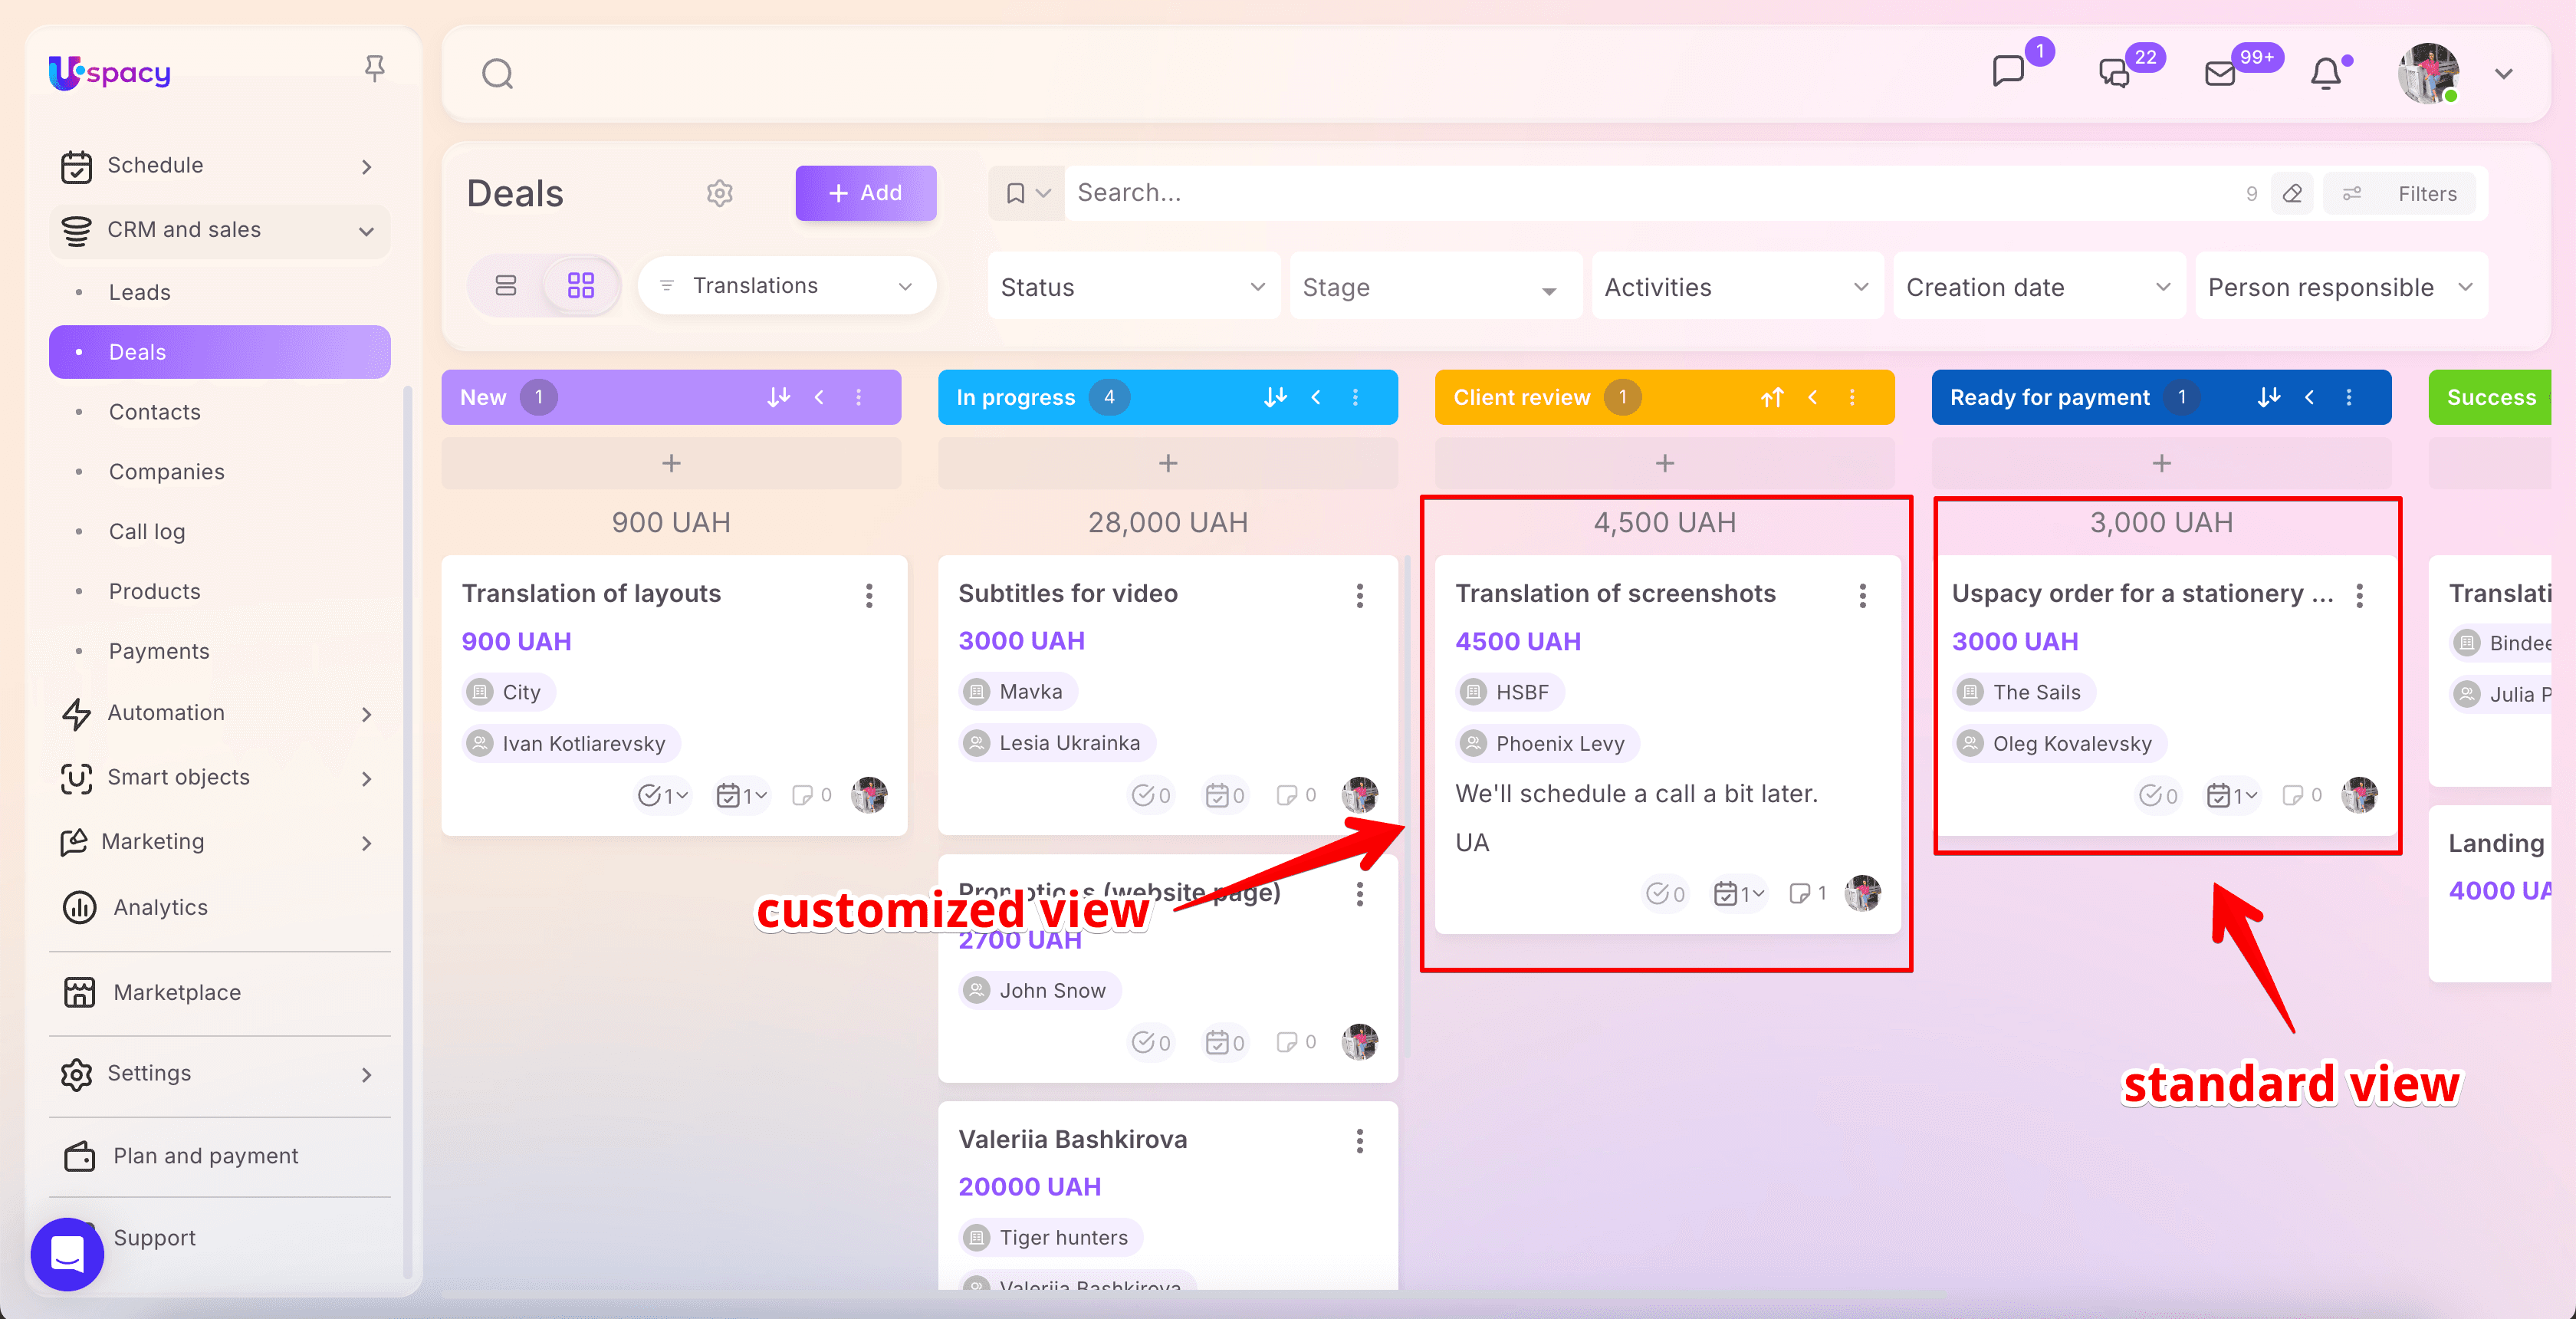This screenshot has height=1319, width=2576.
Task: Add a deal in the New column
Action: [x=671, y=463]
